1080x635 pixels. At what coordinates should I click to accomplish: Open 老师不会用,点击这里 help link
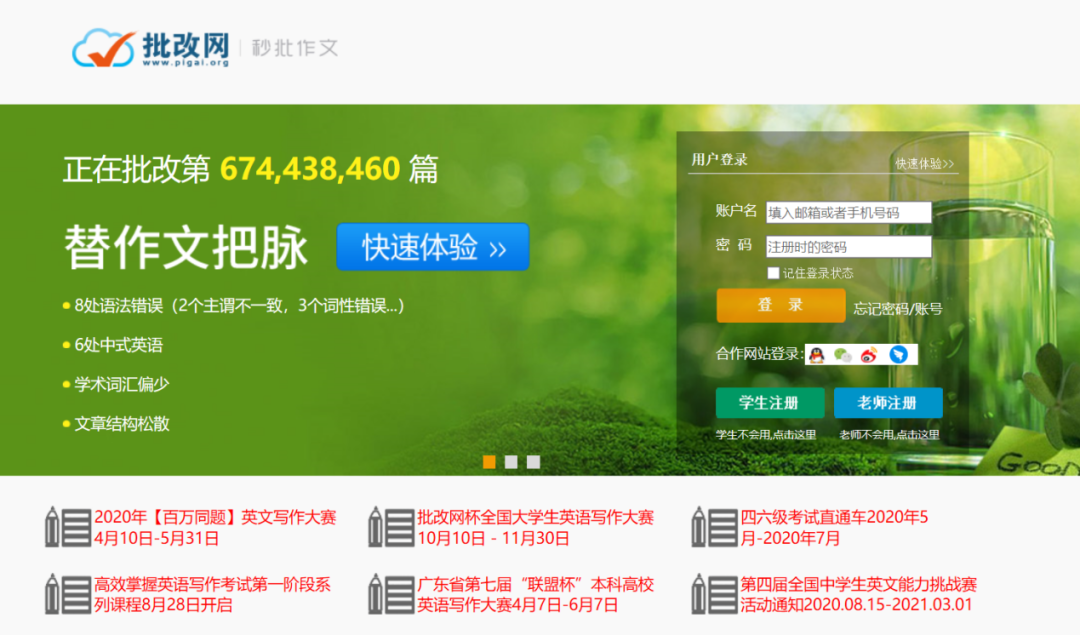point(889,435)
